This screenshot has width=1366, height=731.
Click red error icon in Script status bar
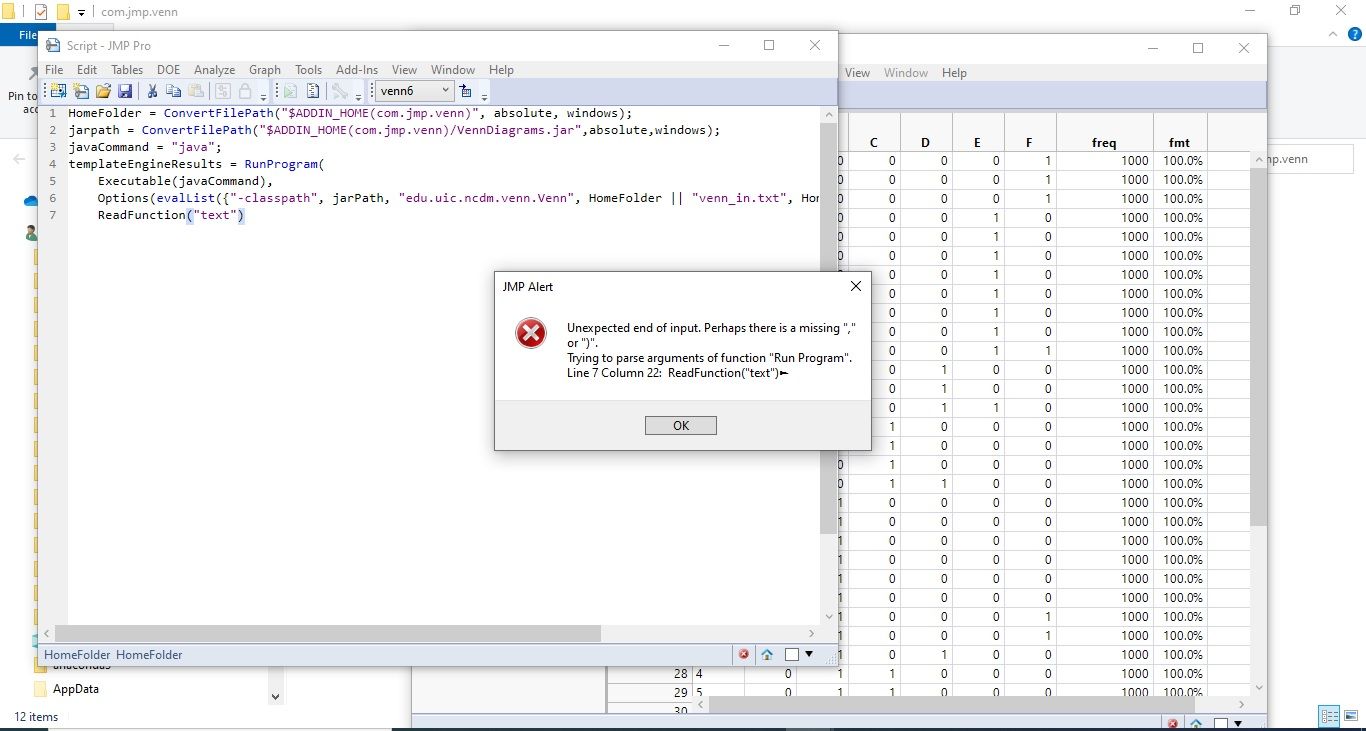(744, 654)
